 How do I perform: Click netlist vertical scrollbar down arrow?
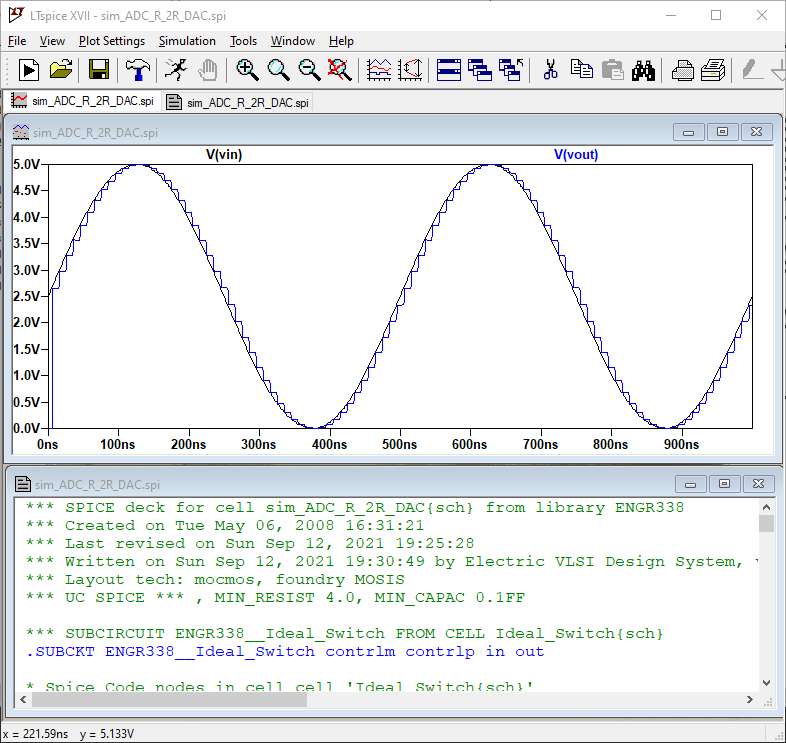(x=766, y=683)
